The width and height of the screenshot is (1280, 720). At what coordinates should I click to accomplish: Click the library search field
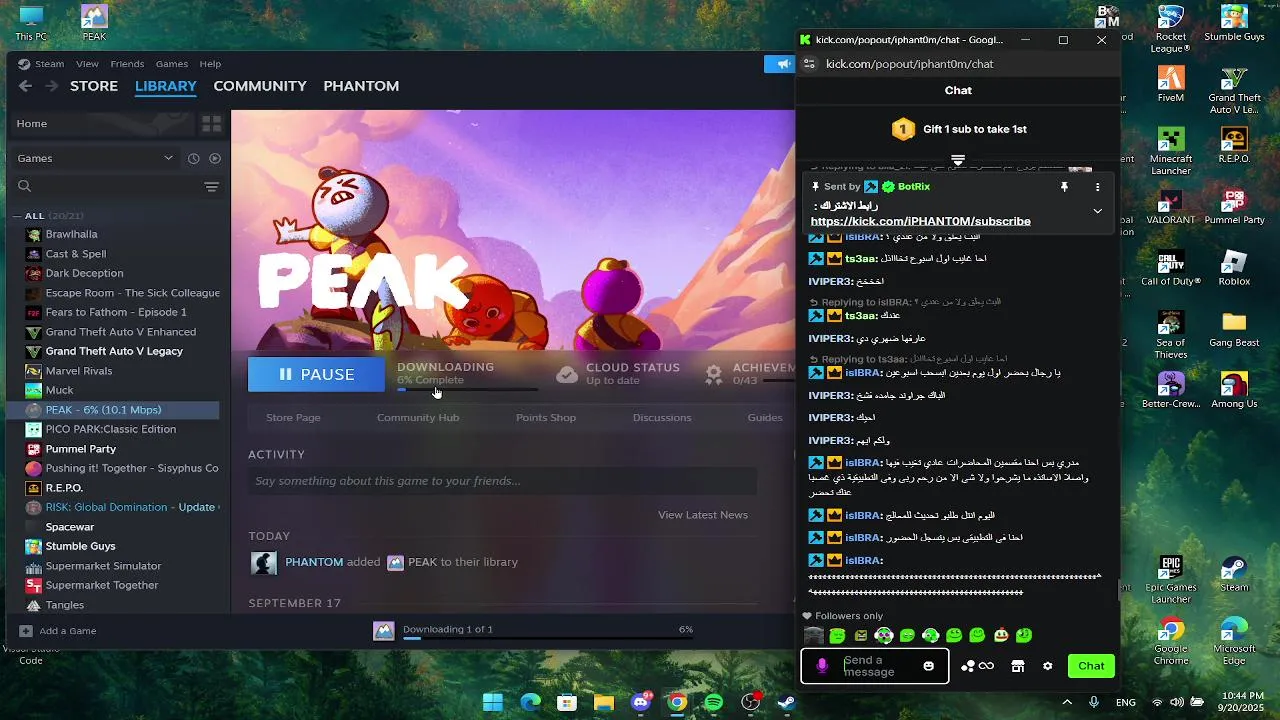pos(110,187)
